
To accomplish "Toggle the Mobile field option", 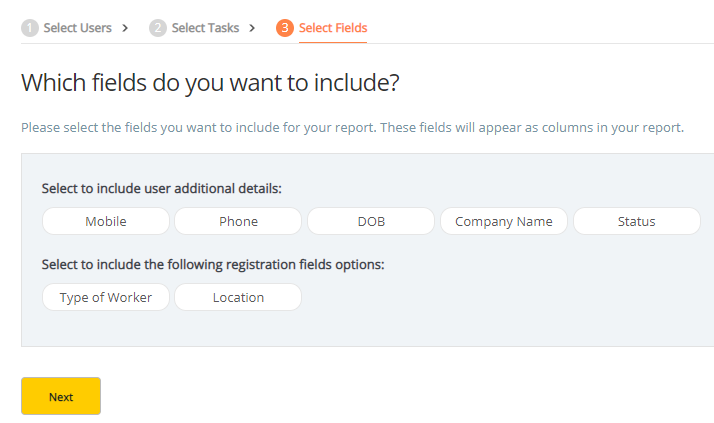I will (x=106, y=221).
